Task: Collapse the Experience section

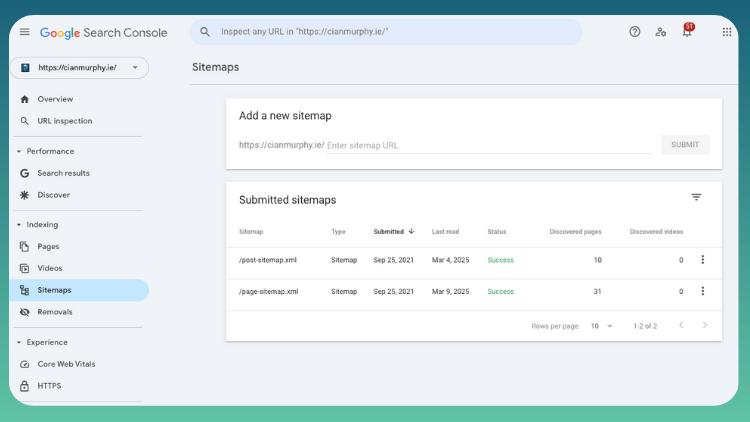Action: click(x=19, y=342)
